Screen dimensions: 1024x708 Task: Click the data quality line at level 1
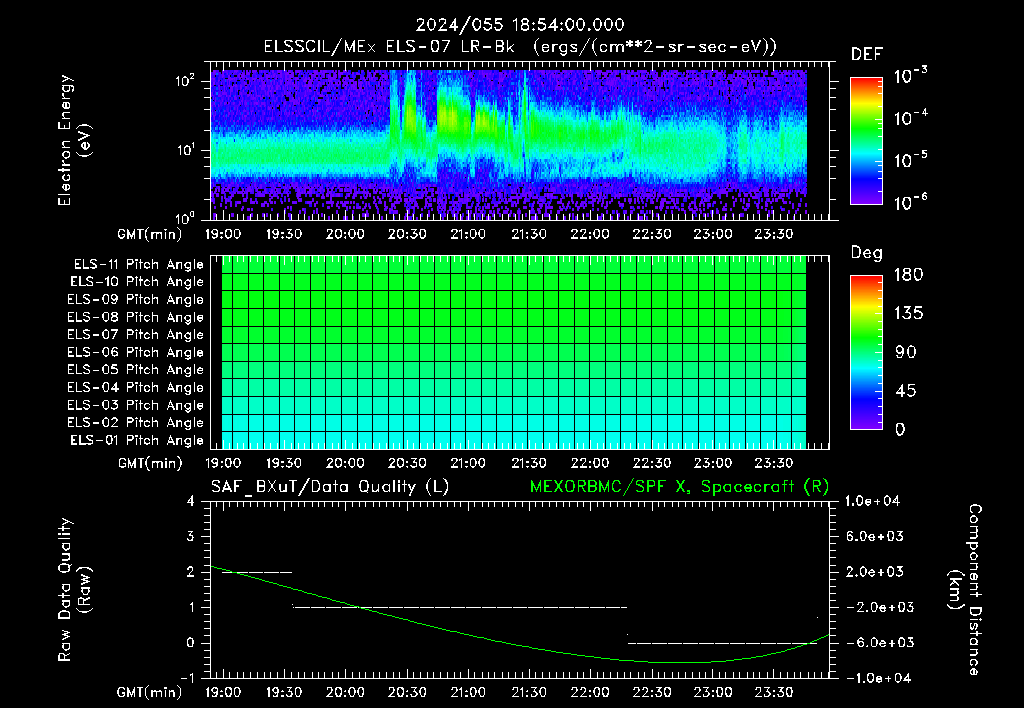(460, 607)
